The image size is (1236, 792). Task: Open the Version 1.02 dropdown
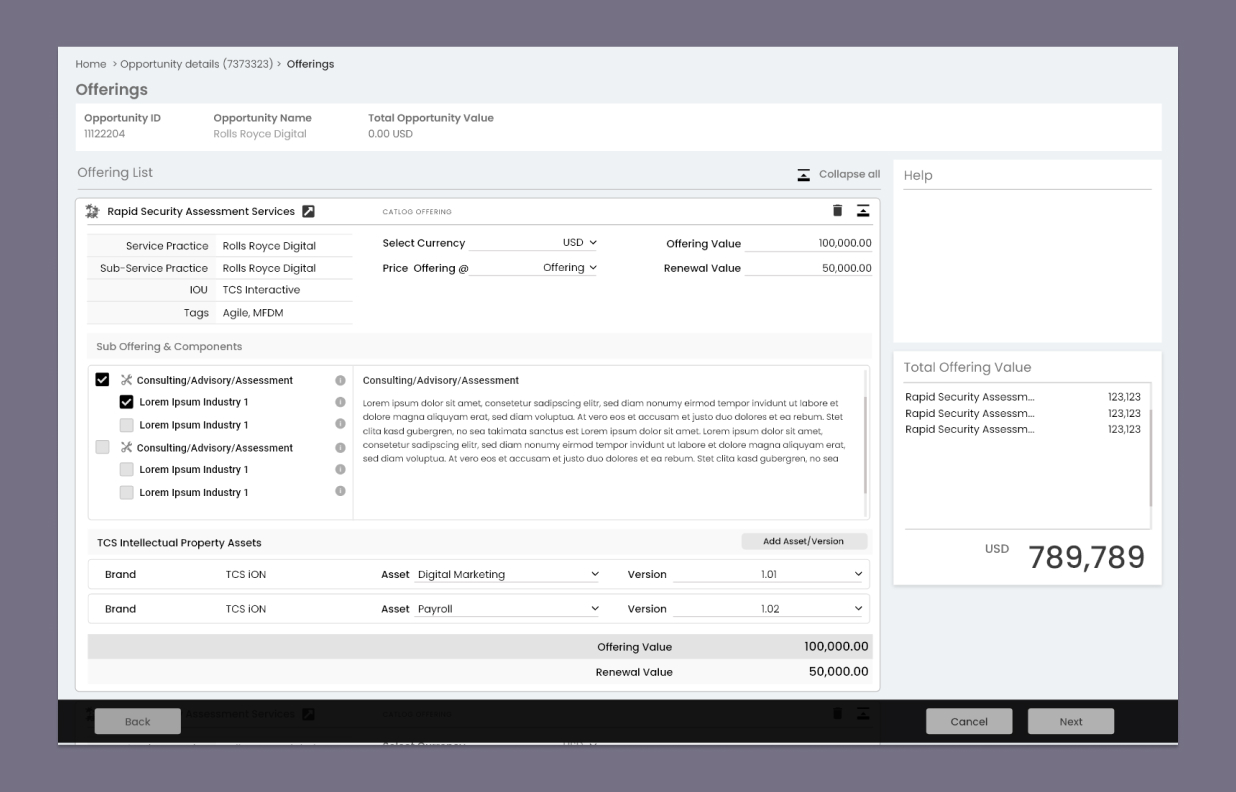tap(768, 609)
